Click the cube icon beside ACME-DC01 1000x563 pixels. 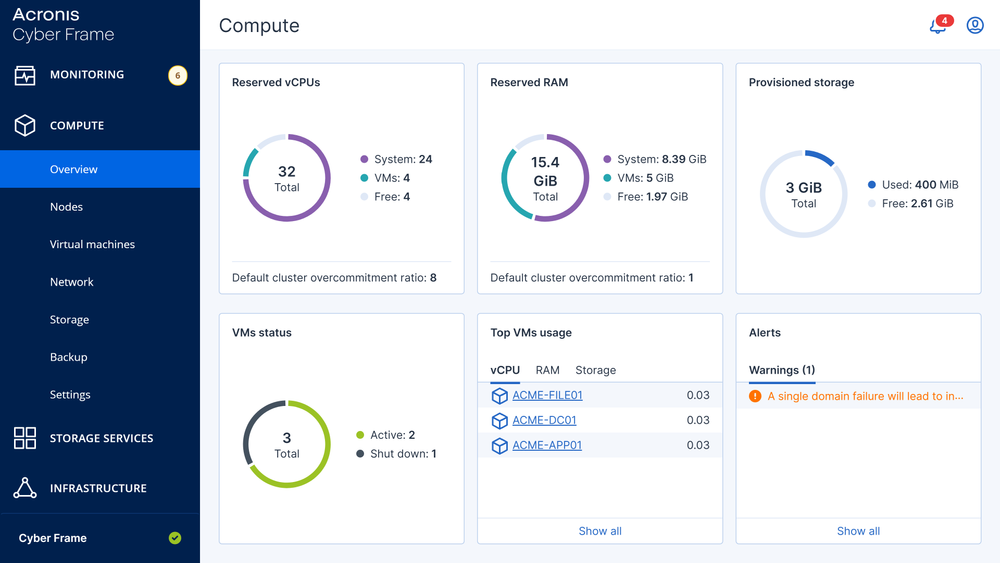[x=499, y=421]
